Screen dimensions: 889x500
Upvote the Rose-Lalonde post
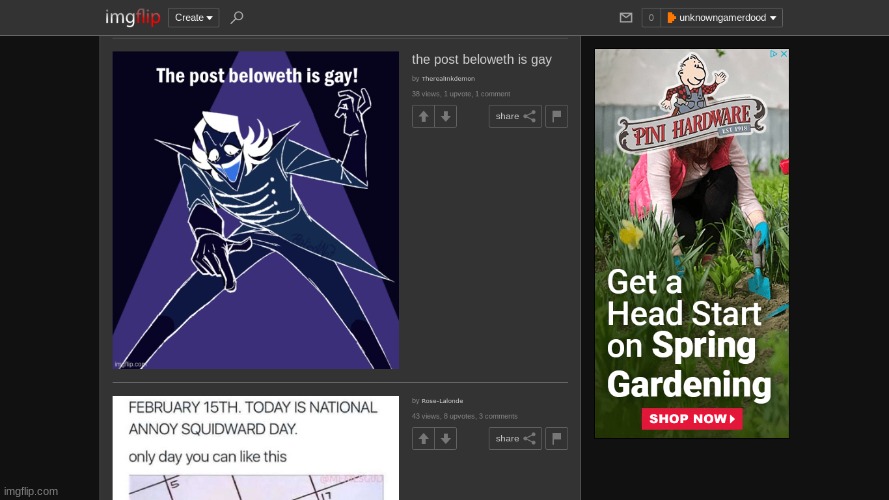coord(424,438)
